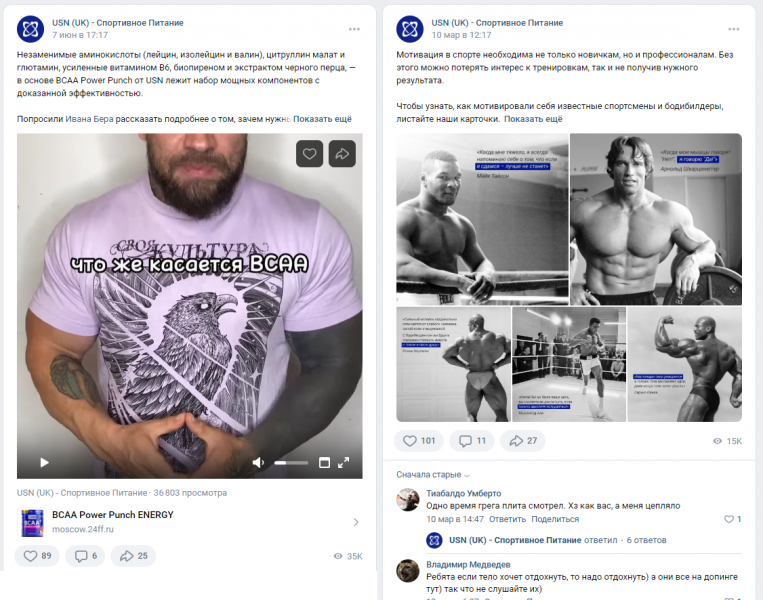The height and width of the screenshot is (600, 763).
Task: Play the BCAA video
Action: coord(43,462)
